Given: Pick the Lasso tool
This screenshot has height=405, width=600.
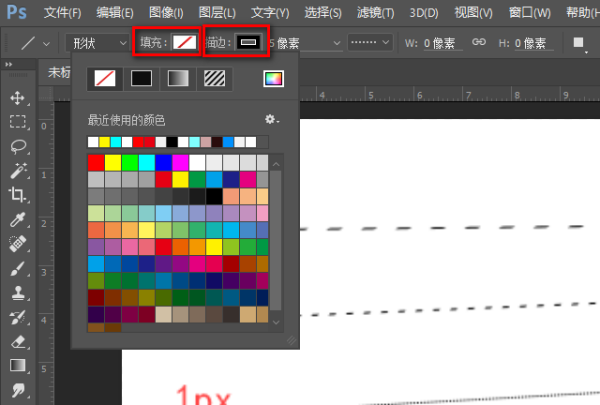Looking at the screenshot, I should click(x=17, y=146).
